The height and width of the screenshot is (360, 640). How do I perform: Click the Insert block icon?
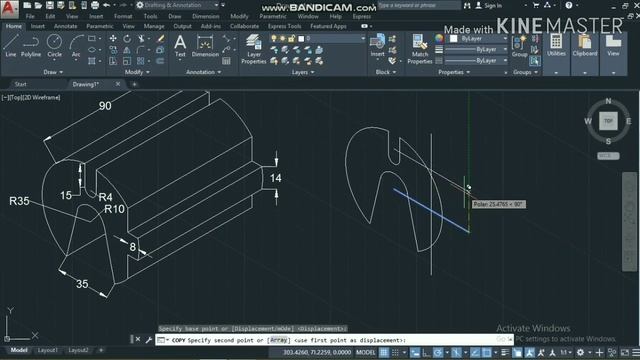coord(377,45)
